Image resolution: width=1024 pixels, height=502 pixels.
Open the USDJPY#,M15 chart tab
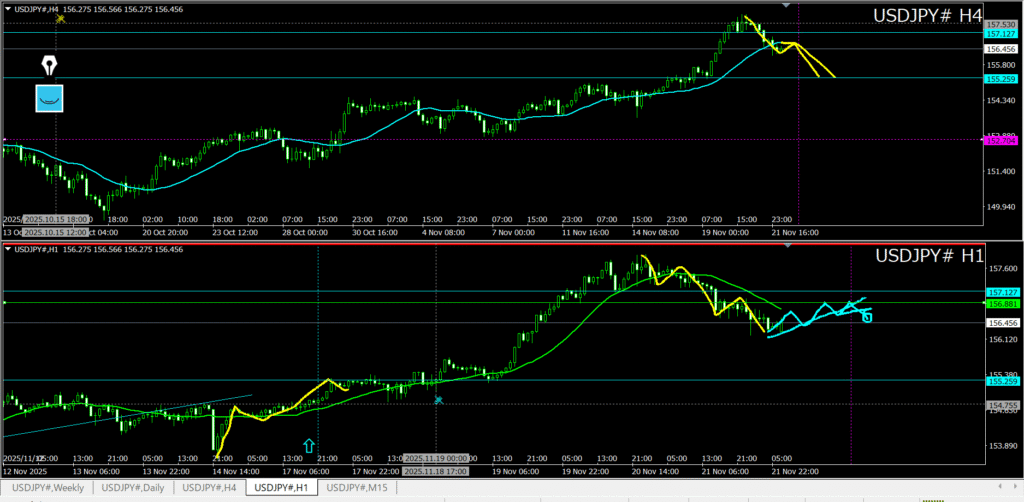click(359, 487)
